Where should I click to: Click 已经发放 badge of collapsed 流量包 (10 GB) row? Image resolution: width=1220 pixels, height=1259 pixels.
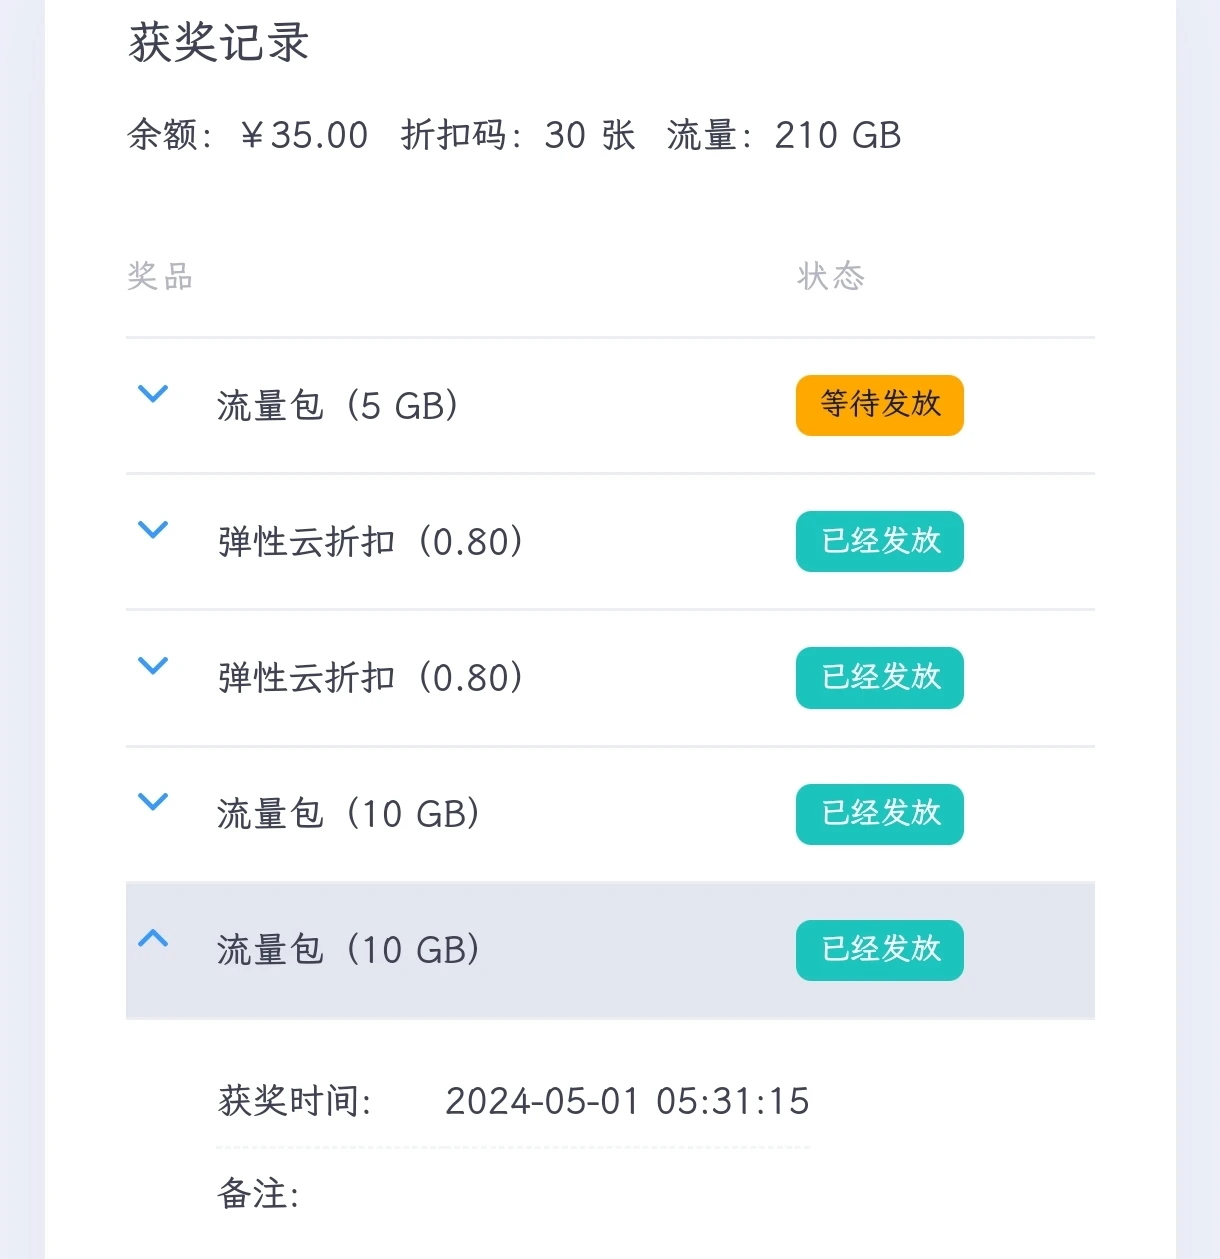pos(879,814)
